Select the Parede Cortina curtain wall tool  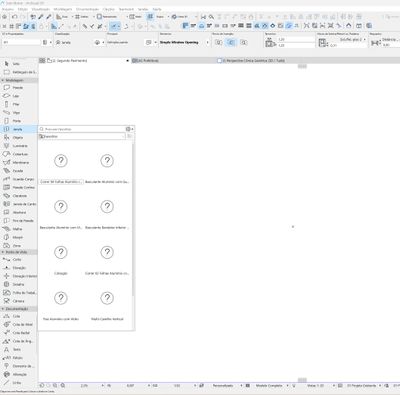18,188
